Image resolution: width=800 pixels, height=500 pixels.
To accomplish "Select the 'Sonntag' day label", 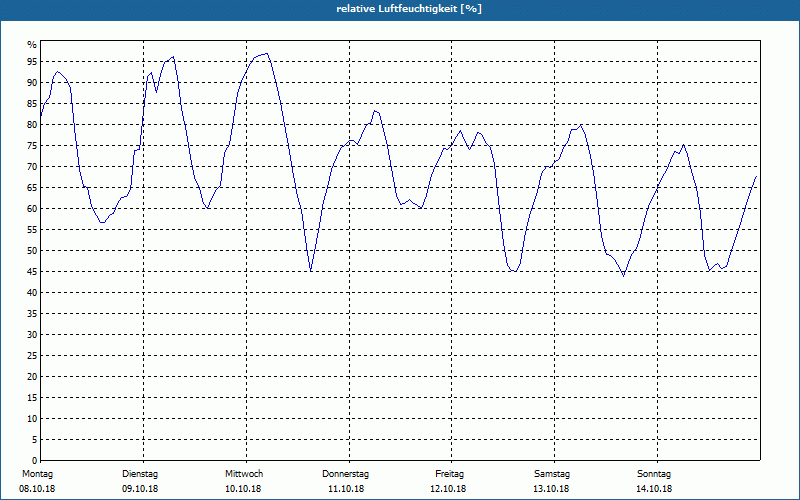I will point(654,474).
